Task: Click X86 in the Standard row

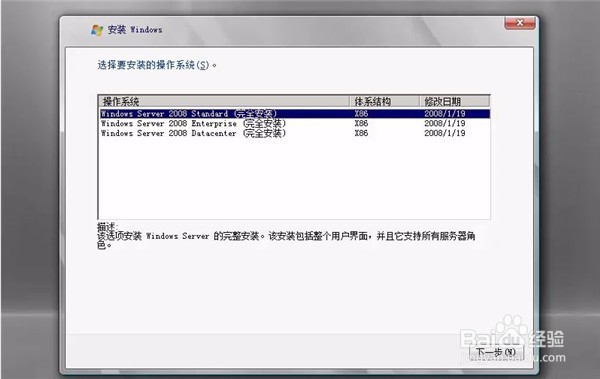Action: [x=361, y=114]
